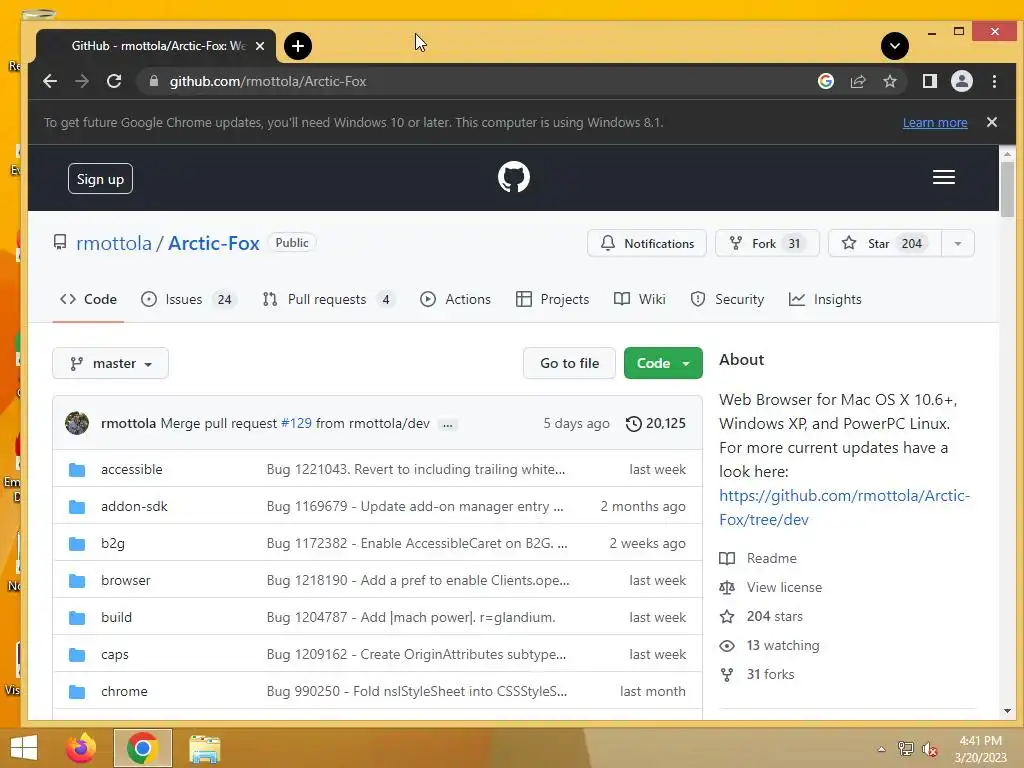
Task: Switch to the Pull requests tab
Action: coord(328,299)
